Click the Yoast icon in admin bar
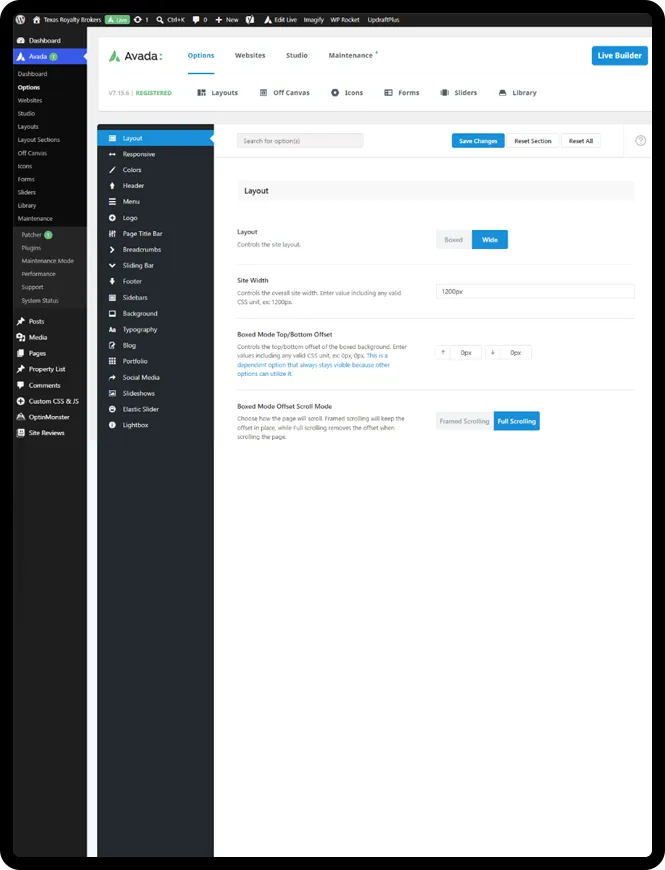665x870 pixels. click(x=250, y=19)
